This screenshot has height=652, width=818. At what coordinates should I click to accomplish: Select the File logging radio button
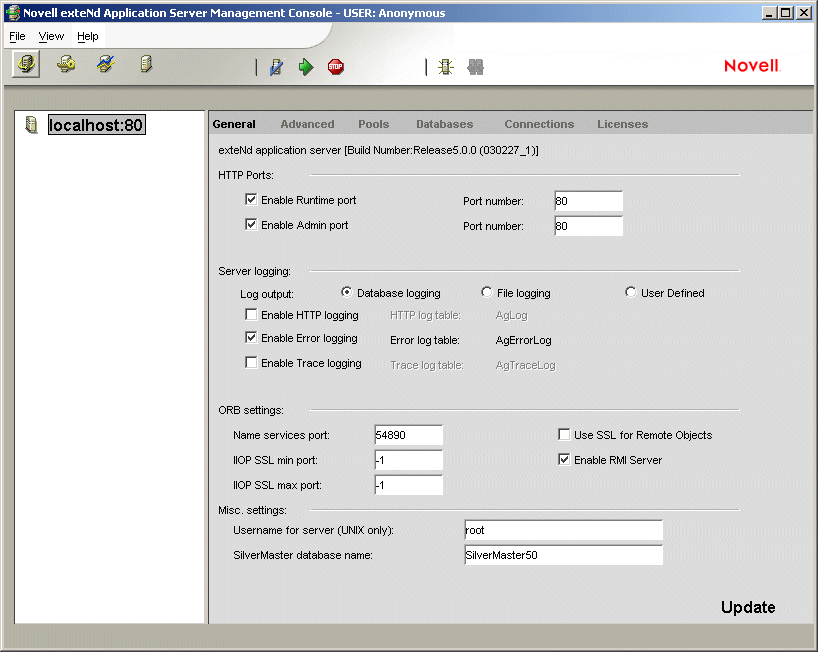pyautogui.click(x=486, y=292)
